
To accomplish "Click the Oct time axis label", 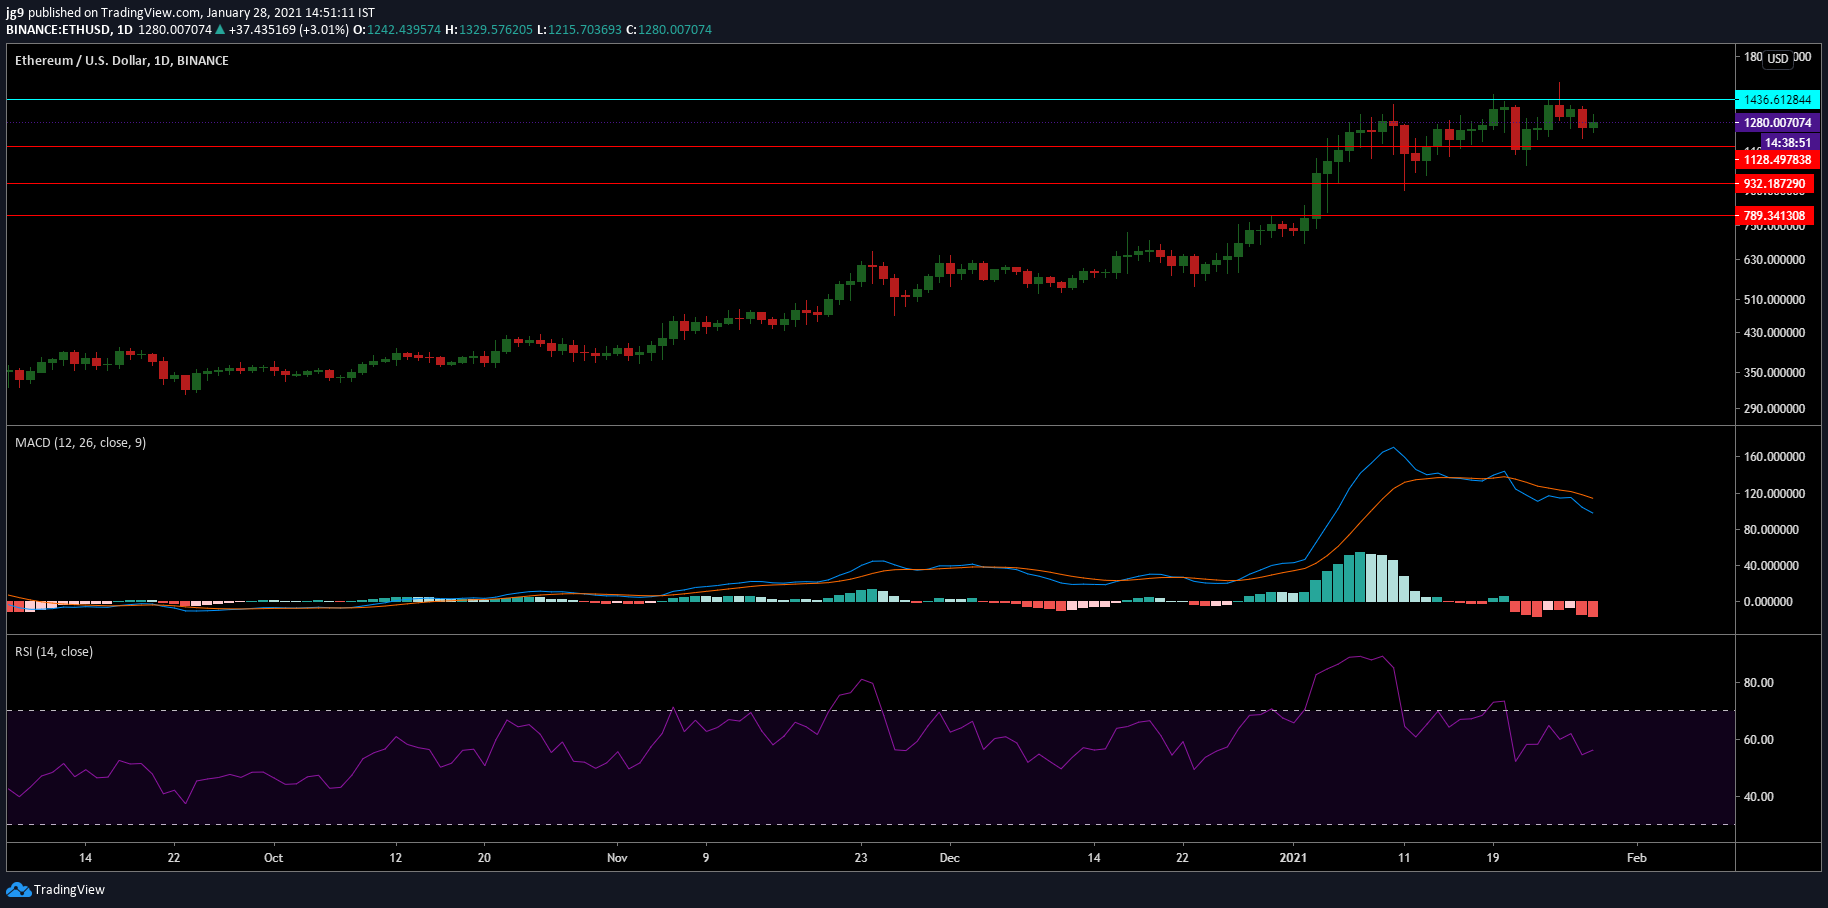I will pos(273,858).
